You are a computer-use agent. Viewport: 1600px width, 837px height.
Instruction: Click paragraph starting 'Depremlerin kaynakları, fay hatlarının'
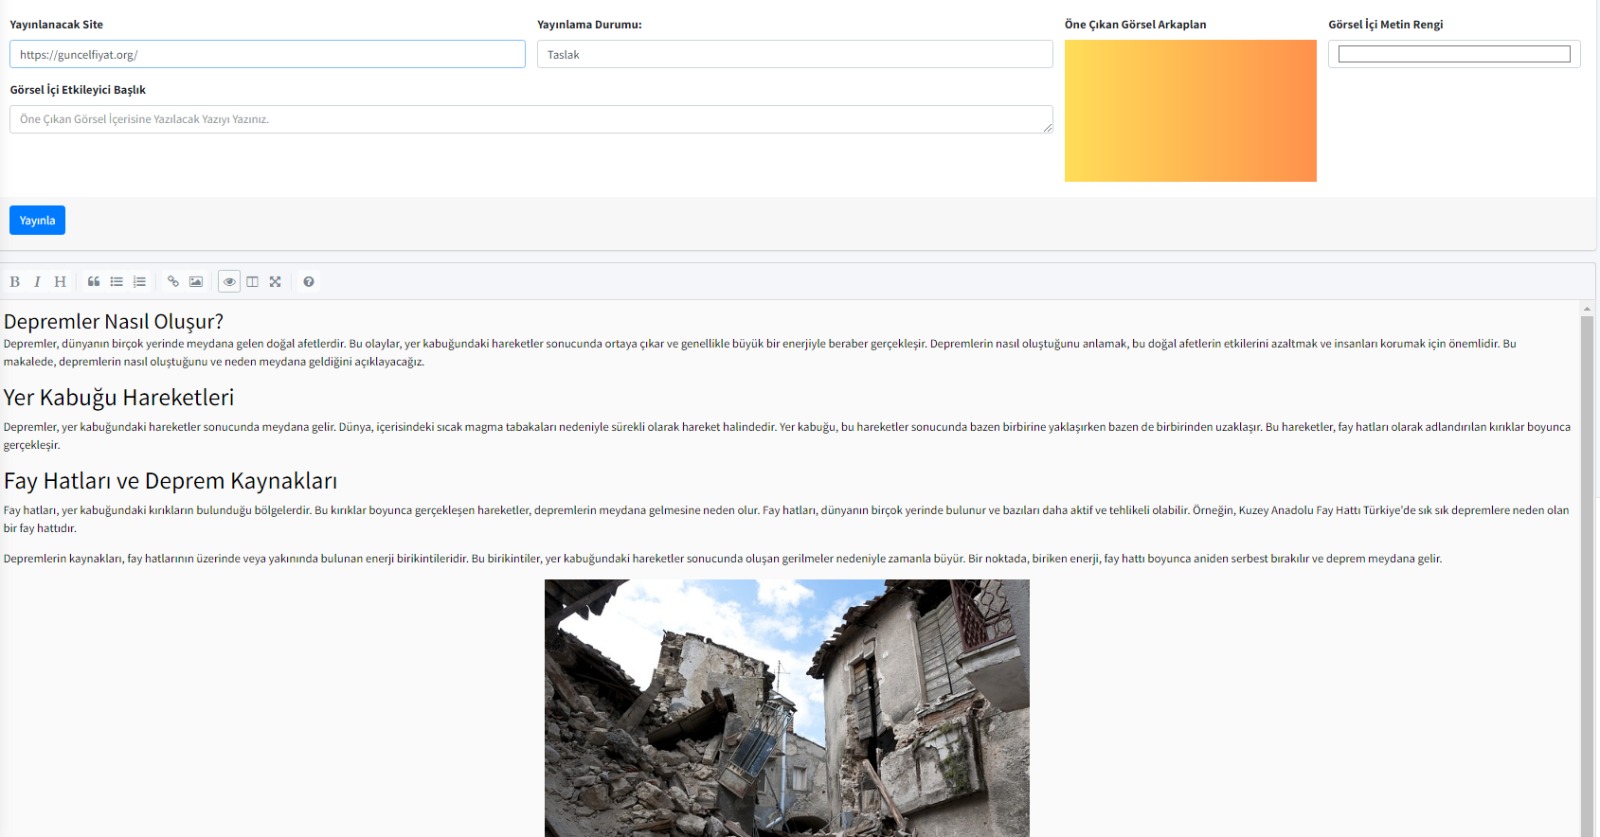(722, 558)
